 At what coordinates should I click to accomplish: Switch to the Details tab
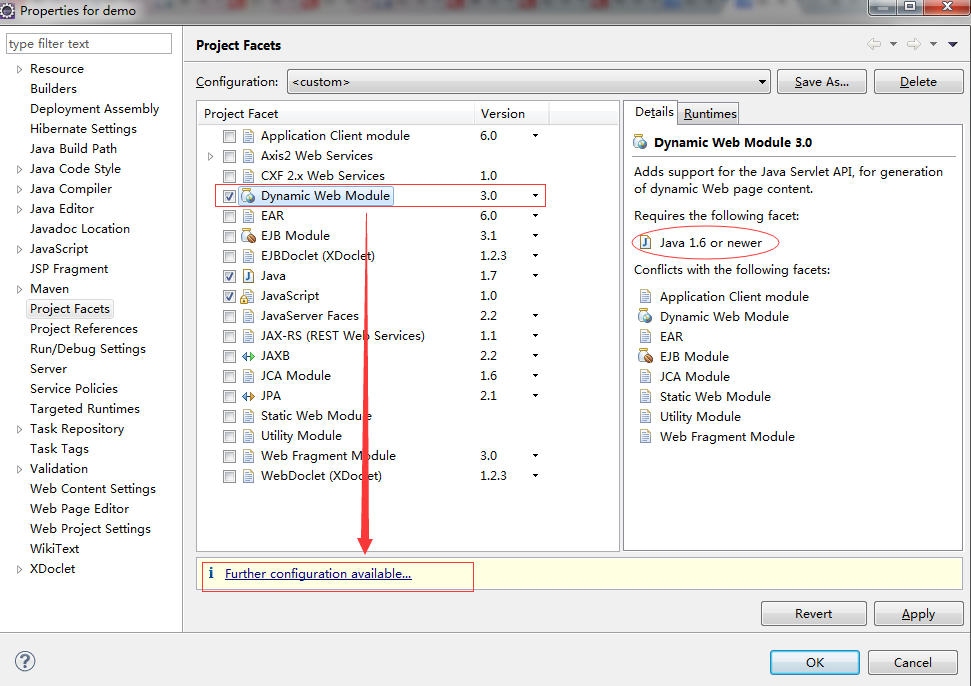[654, 112]
